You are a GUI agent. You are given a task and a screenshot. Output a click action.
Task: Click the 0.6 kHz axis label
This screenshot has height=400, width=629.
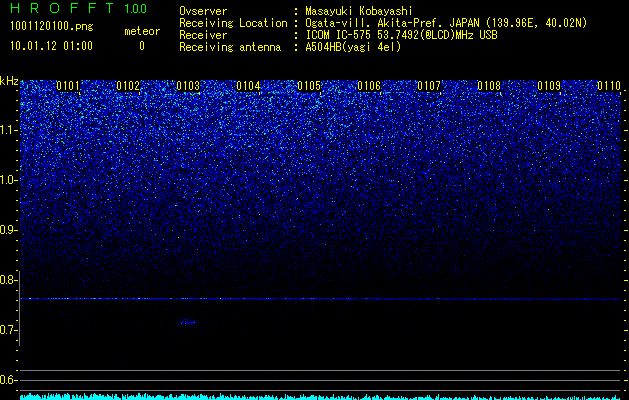[x=9, y=380]
